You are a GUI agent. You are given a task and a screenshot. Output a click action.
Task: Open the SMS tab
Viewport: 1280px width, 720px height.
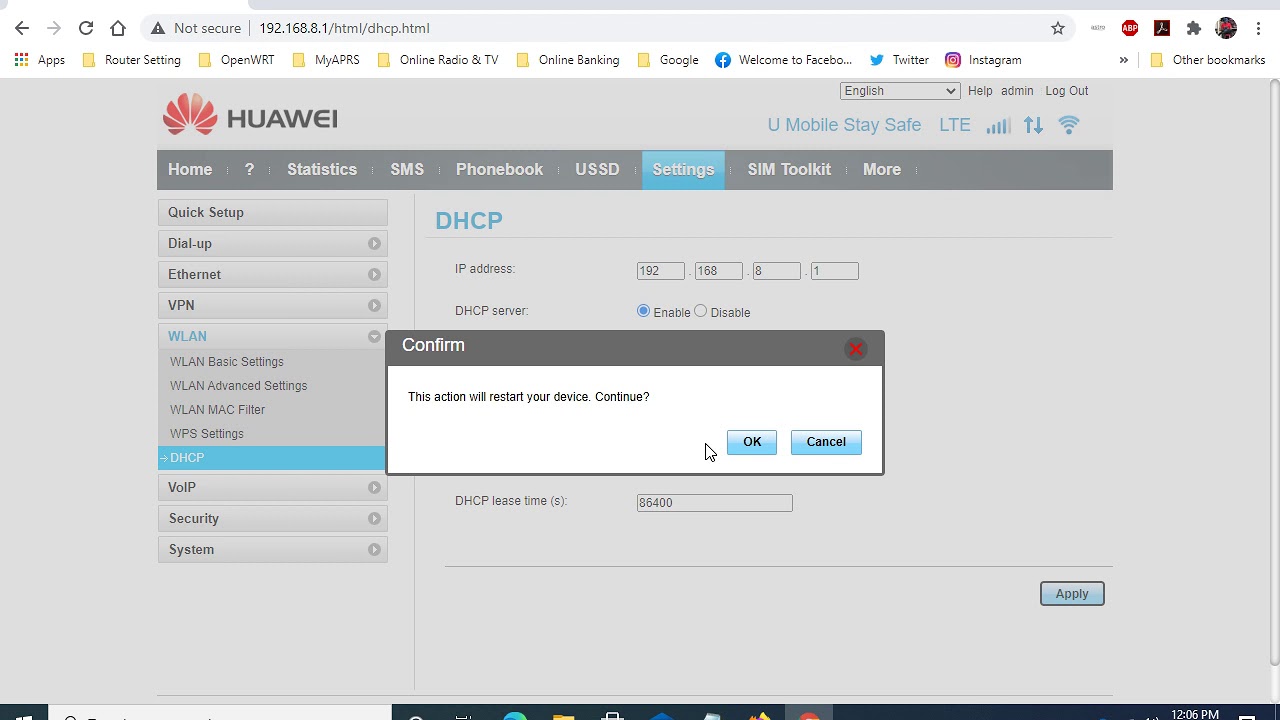click(407, 170)
